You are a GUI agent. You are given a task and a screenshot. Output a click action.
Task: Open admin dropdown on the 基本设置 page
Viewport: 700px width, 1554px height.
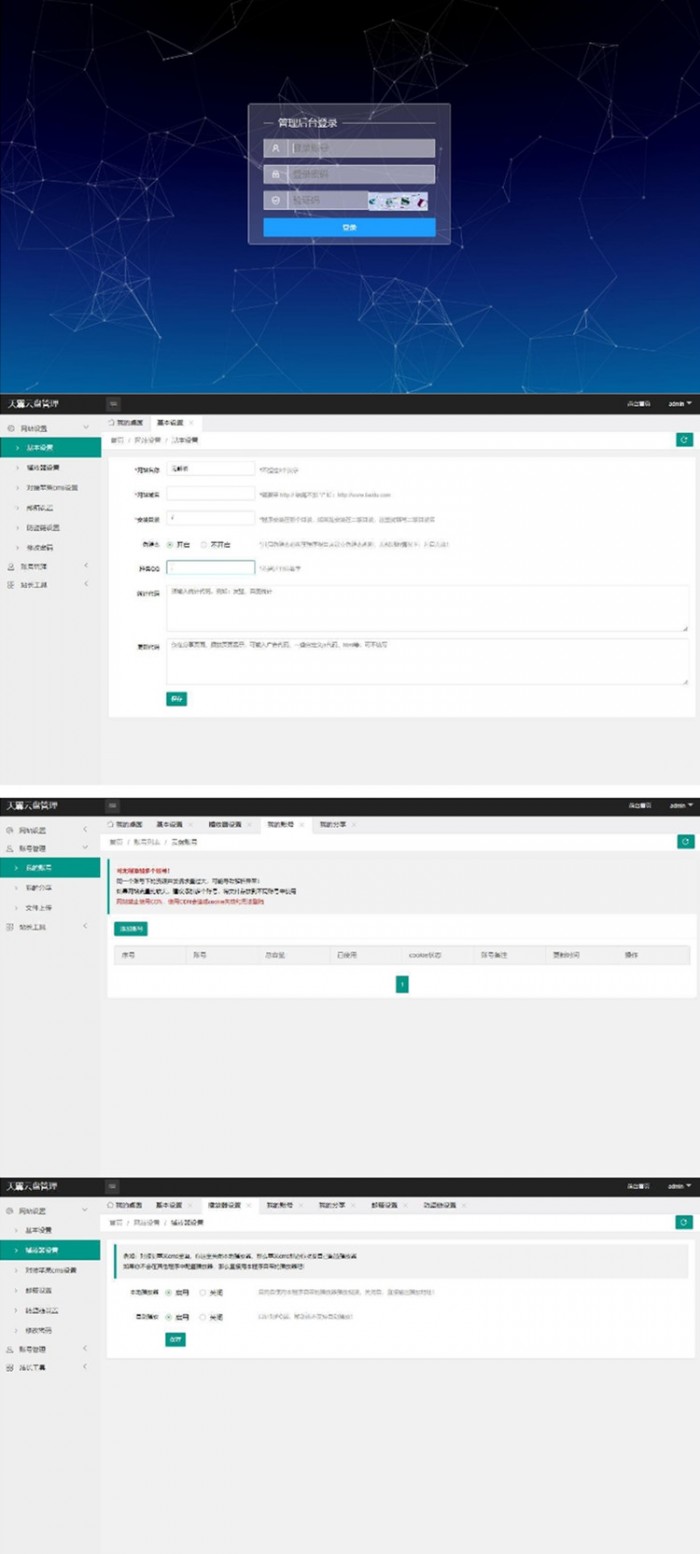(680, 404)
